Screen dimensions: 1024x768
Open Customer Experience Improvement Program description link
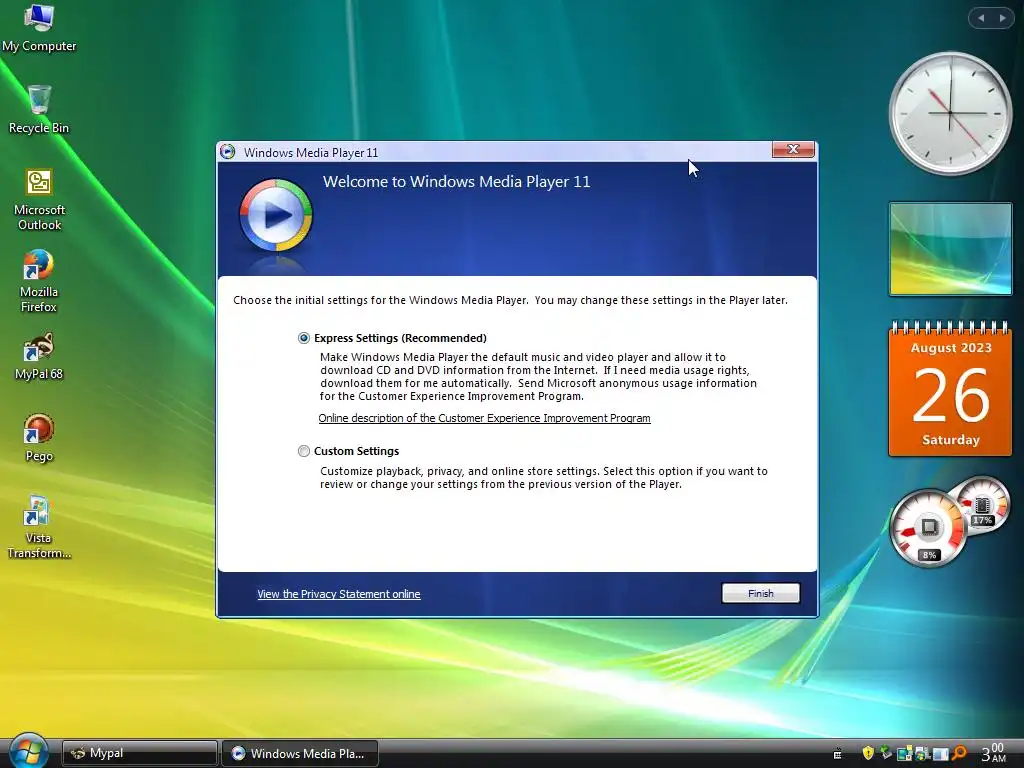(x=484, y=418)
